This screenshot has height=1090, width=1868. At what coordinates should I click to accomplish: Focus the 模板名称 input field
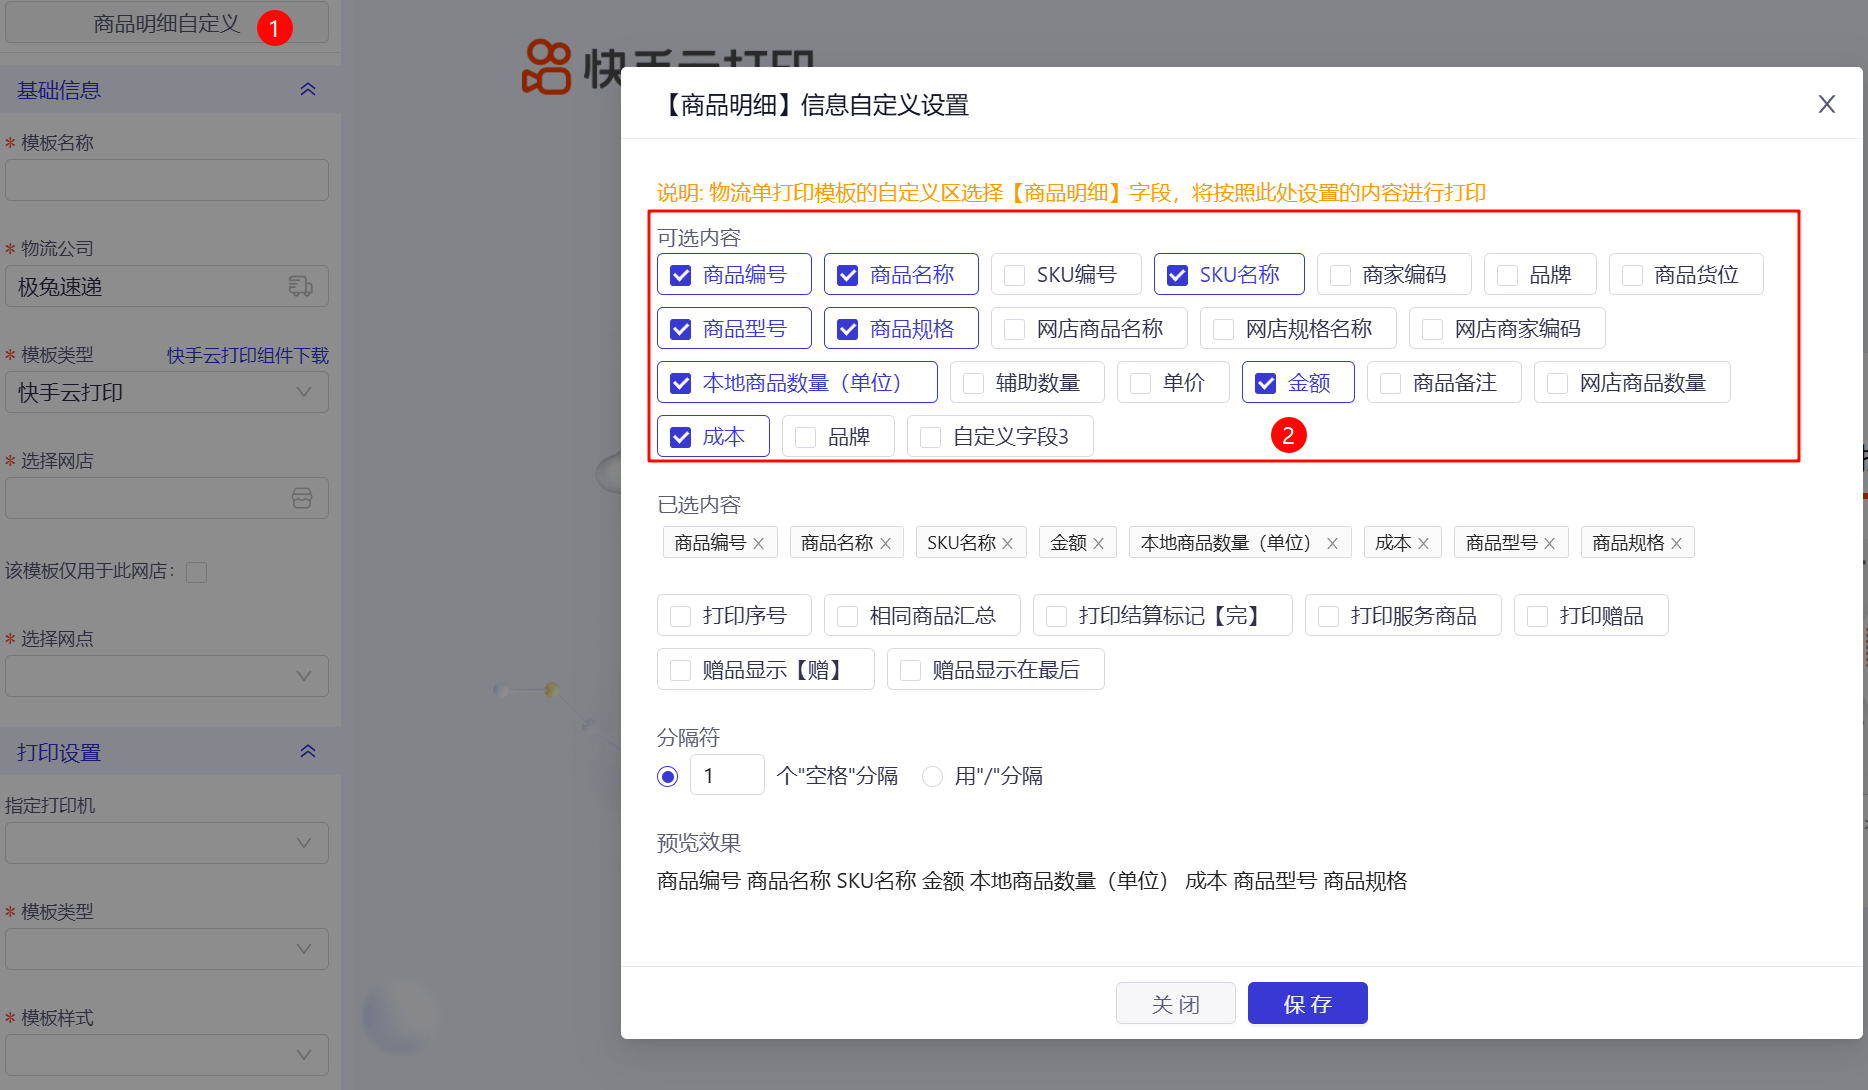[x=167, y=180]
